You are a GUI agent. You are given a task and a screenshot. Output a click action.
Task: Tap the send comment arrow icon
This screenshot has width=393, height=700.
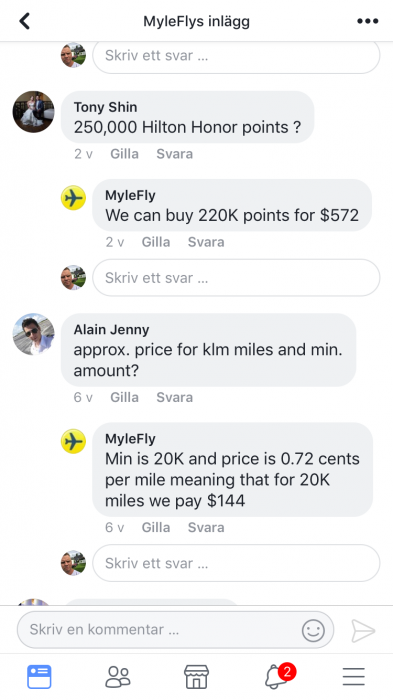(363, 630)
